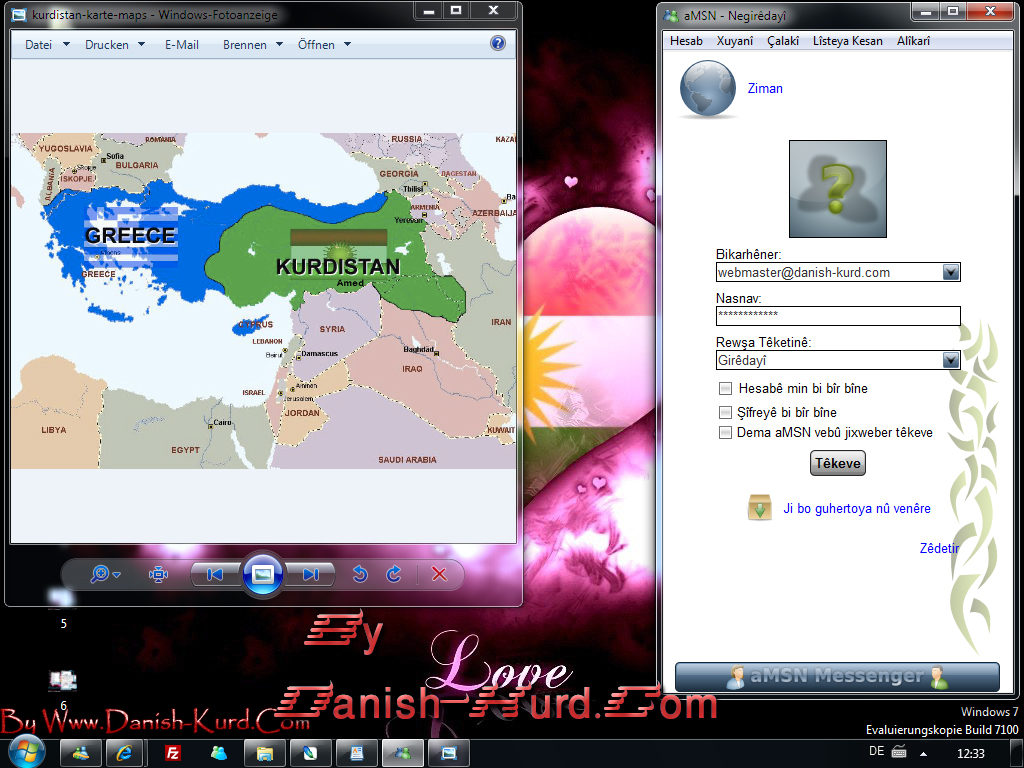Click the question mark display picture
Viewport: 1024px width, 768px height.
tap(838, 189)
